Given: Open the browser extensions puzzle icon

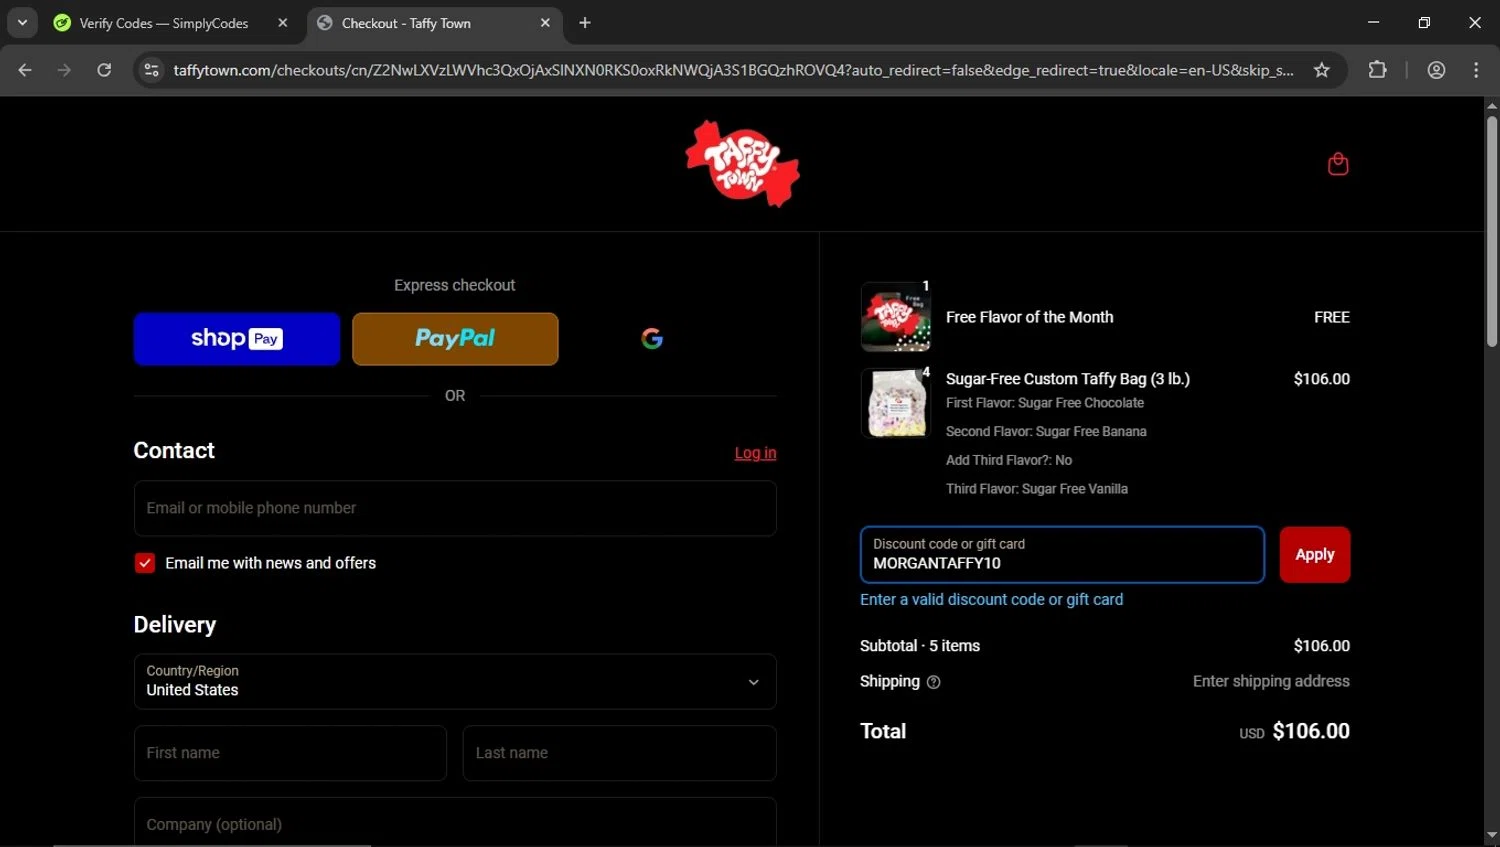Looking at the screenshot, I should point(1377,70).
